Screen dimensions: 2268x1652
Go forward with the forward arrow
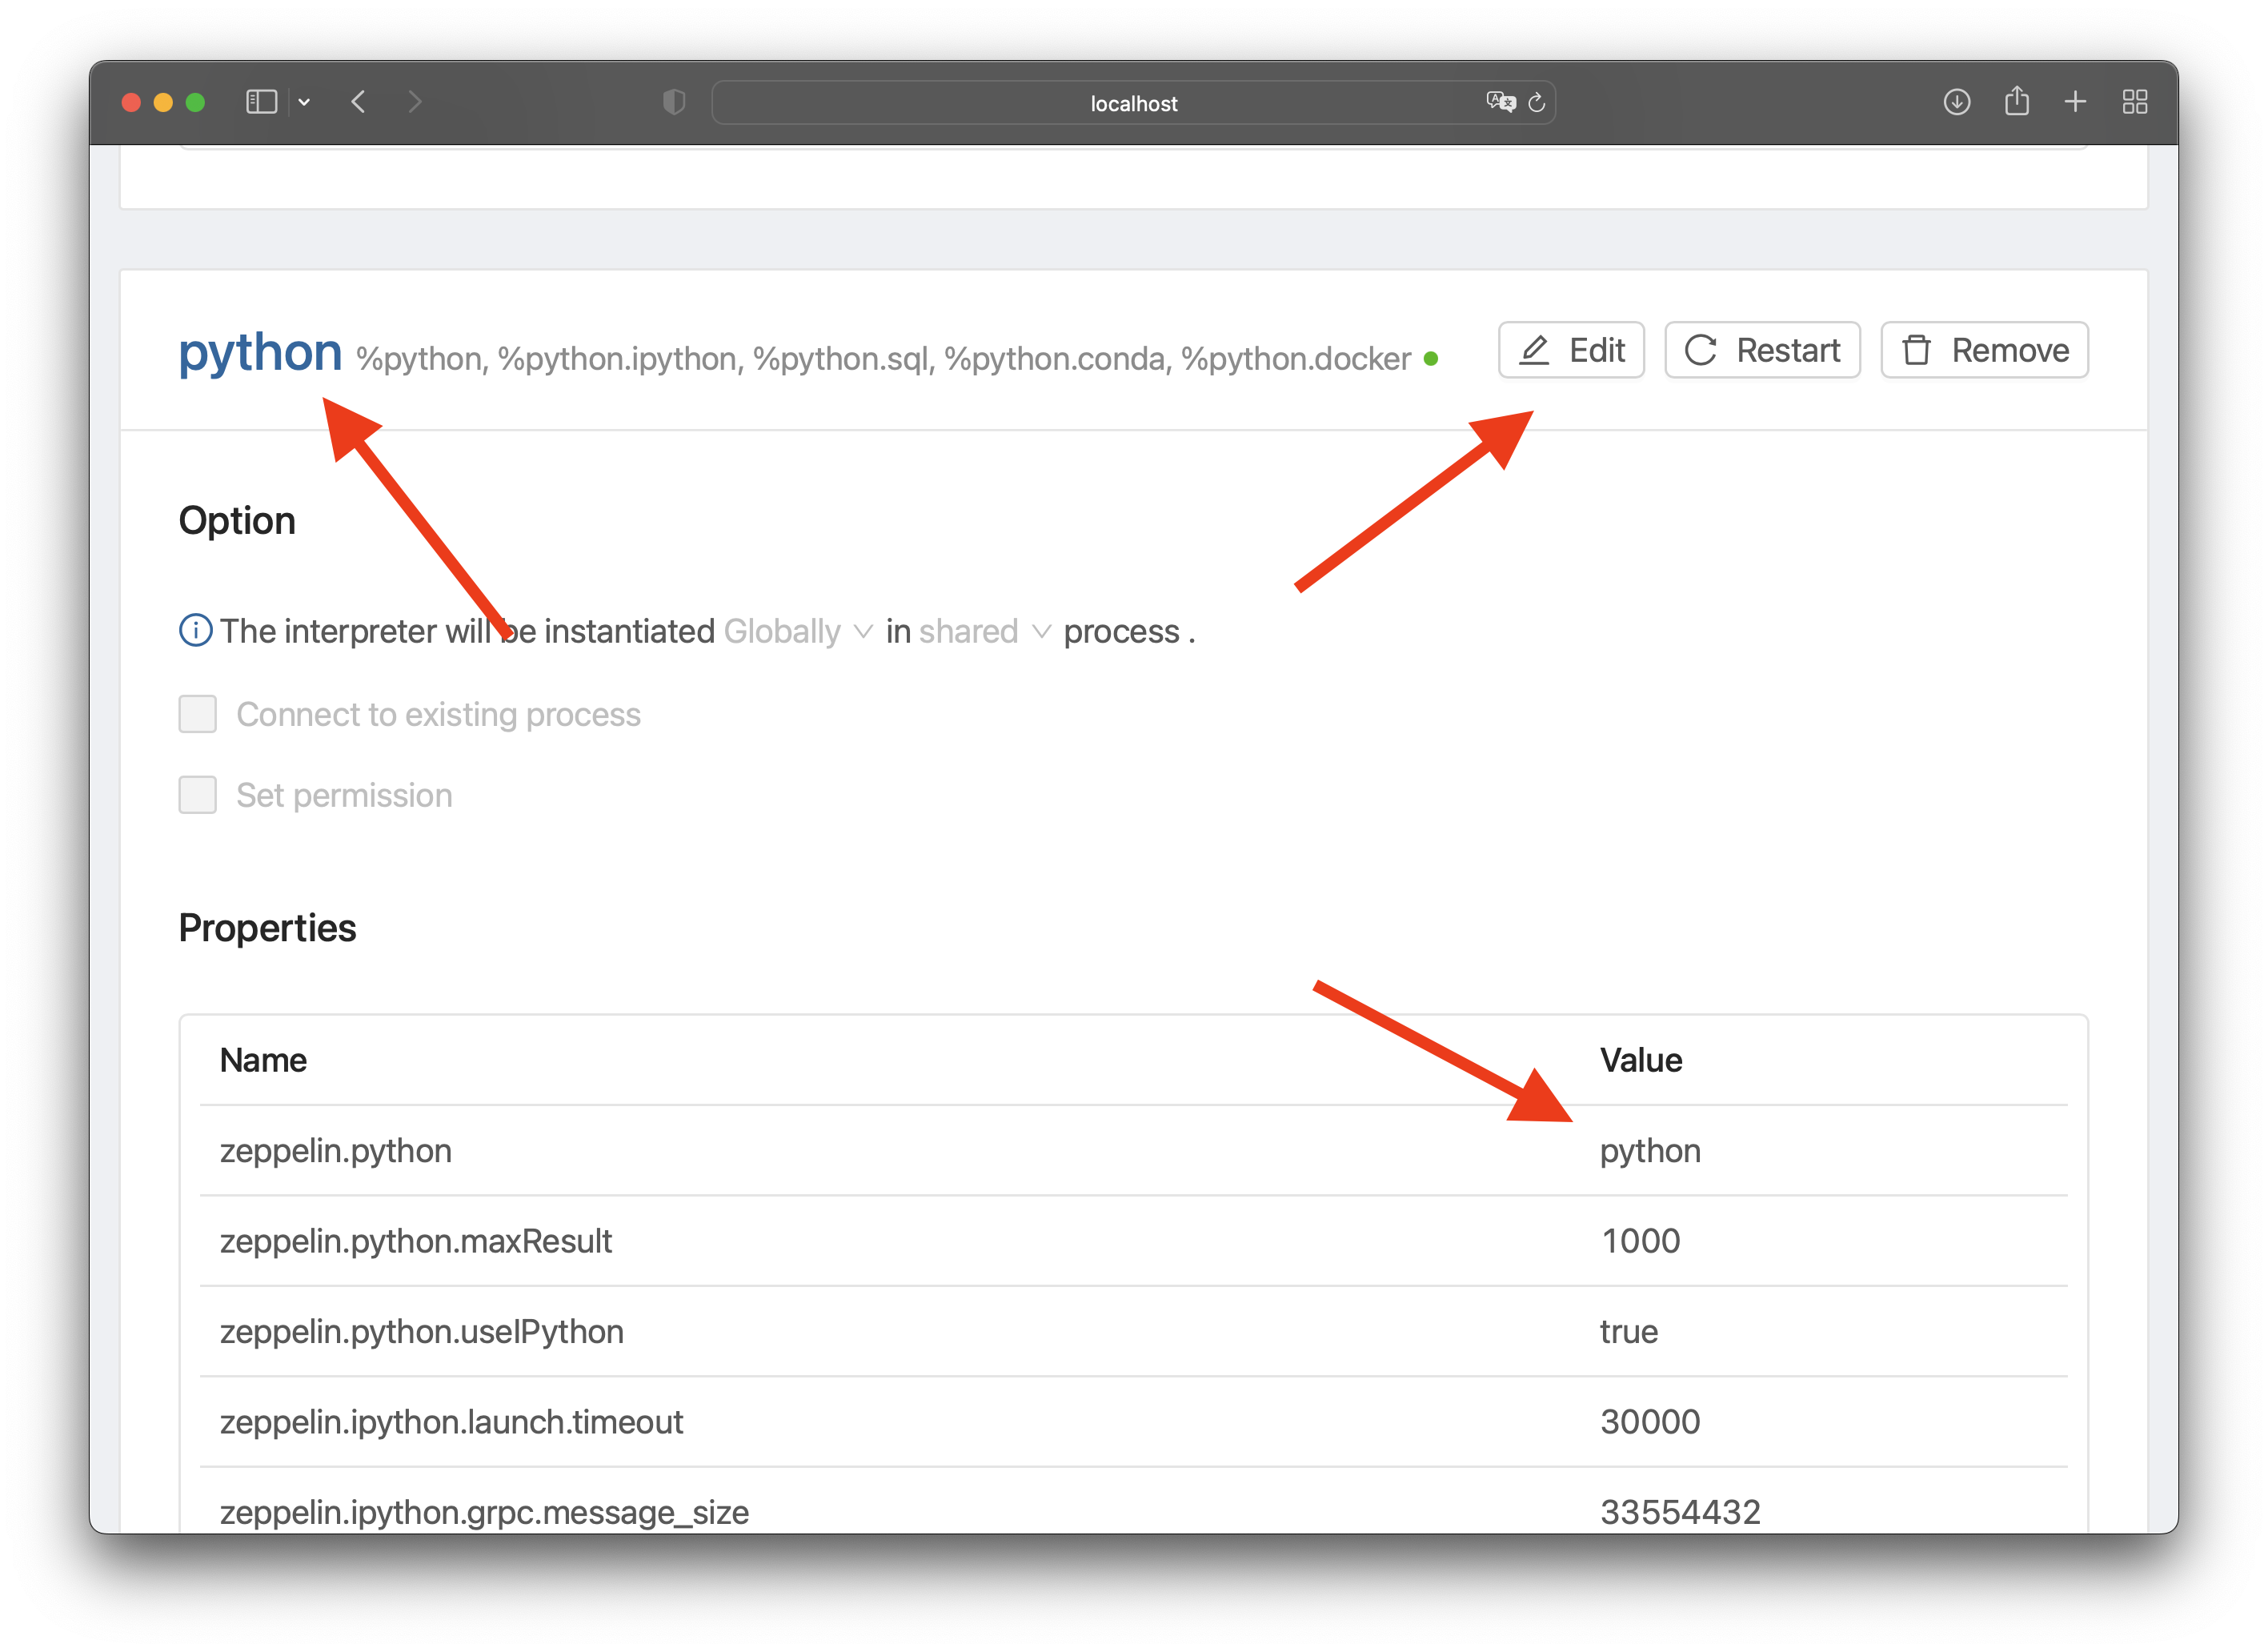tap(415, 102)
